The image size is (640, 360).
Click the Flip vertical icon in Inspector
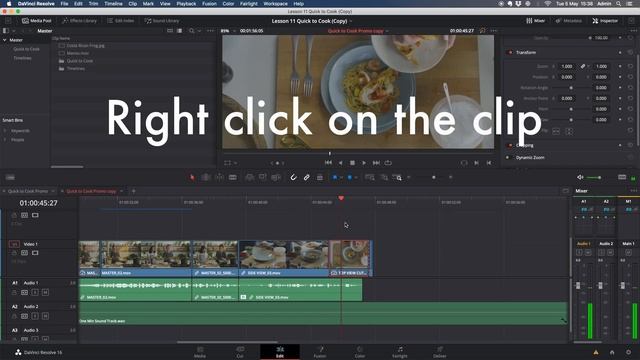pos(569,131)
